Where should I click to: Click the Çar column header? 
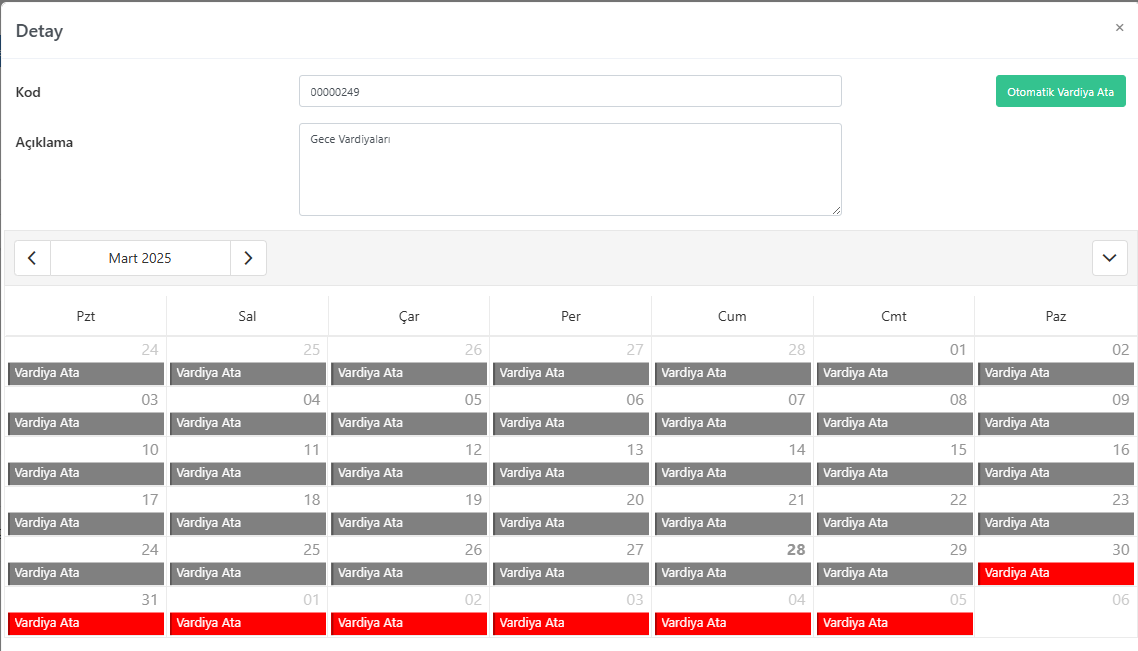point(409,316)
